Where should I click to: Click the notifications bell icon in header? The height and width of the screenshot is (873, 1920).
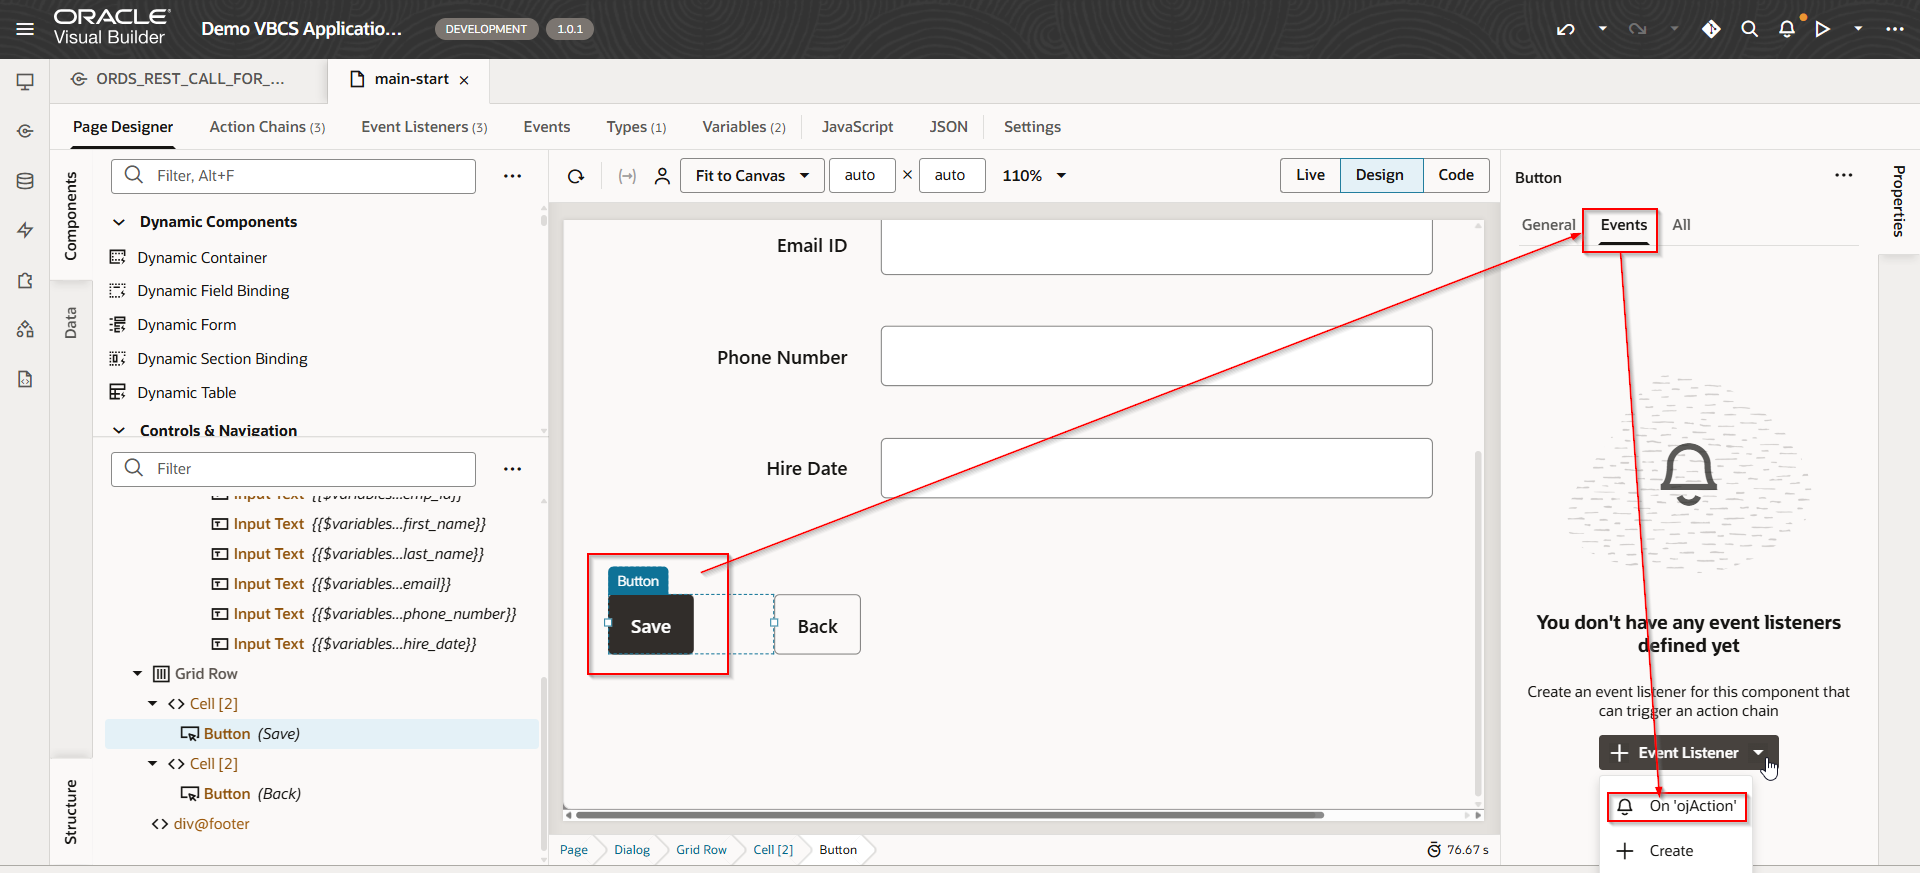pyautogui.click(x=1786, y=29)
